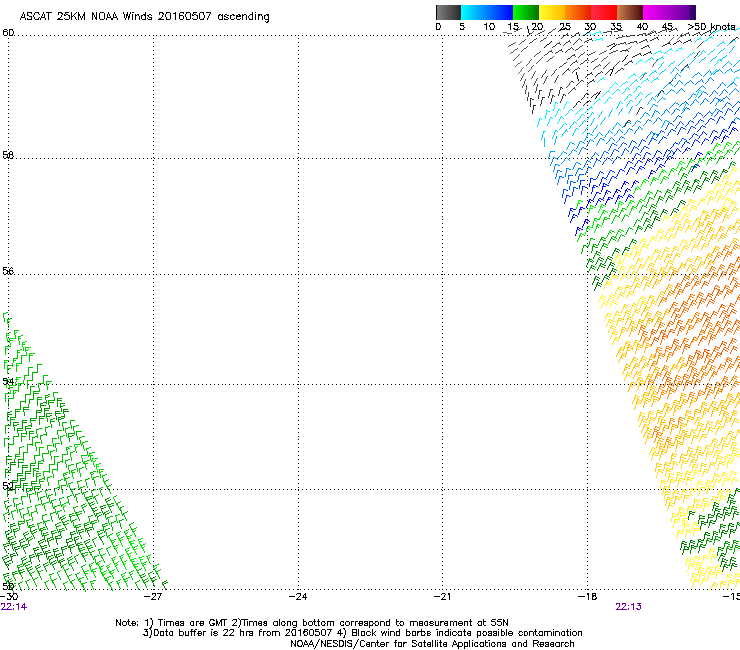Click the longitude label -27
Viewport: 740px width, 650px height.
(x=153, y=597)
